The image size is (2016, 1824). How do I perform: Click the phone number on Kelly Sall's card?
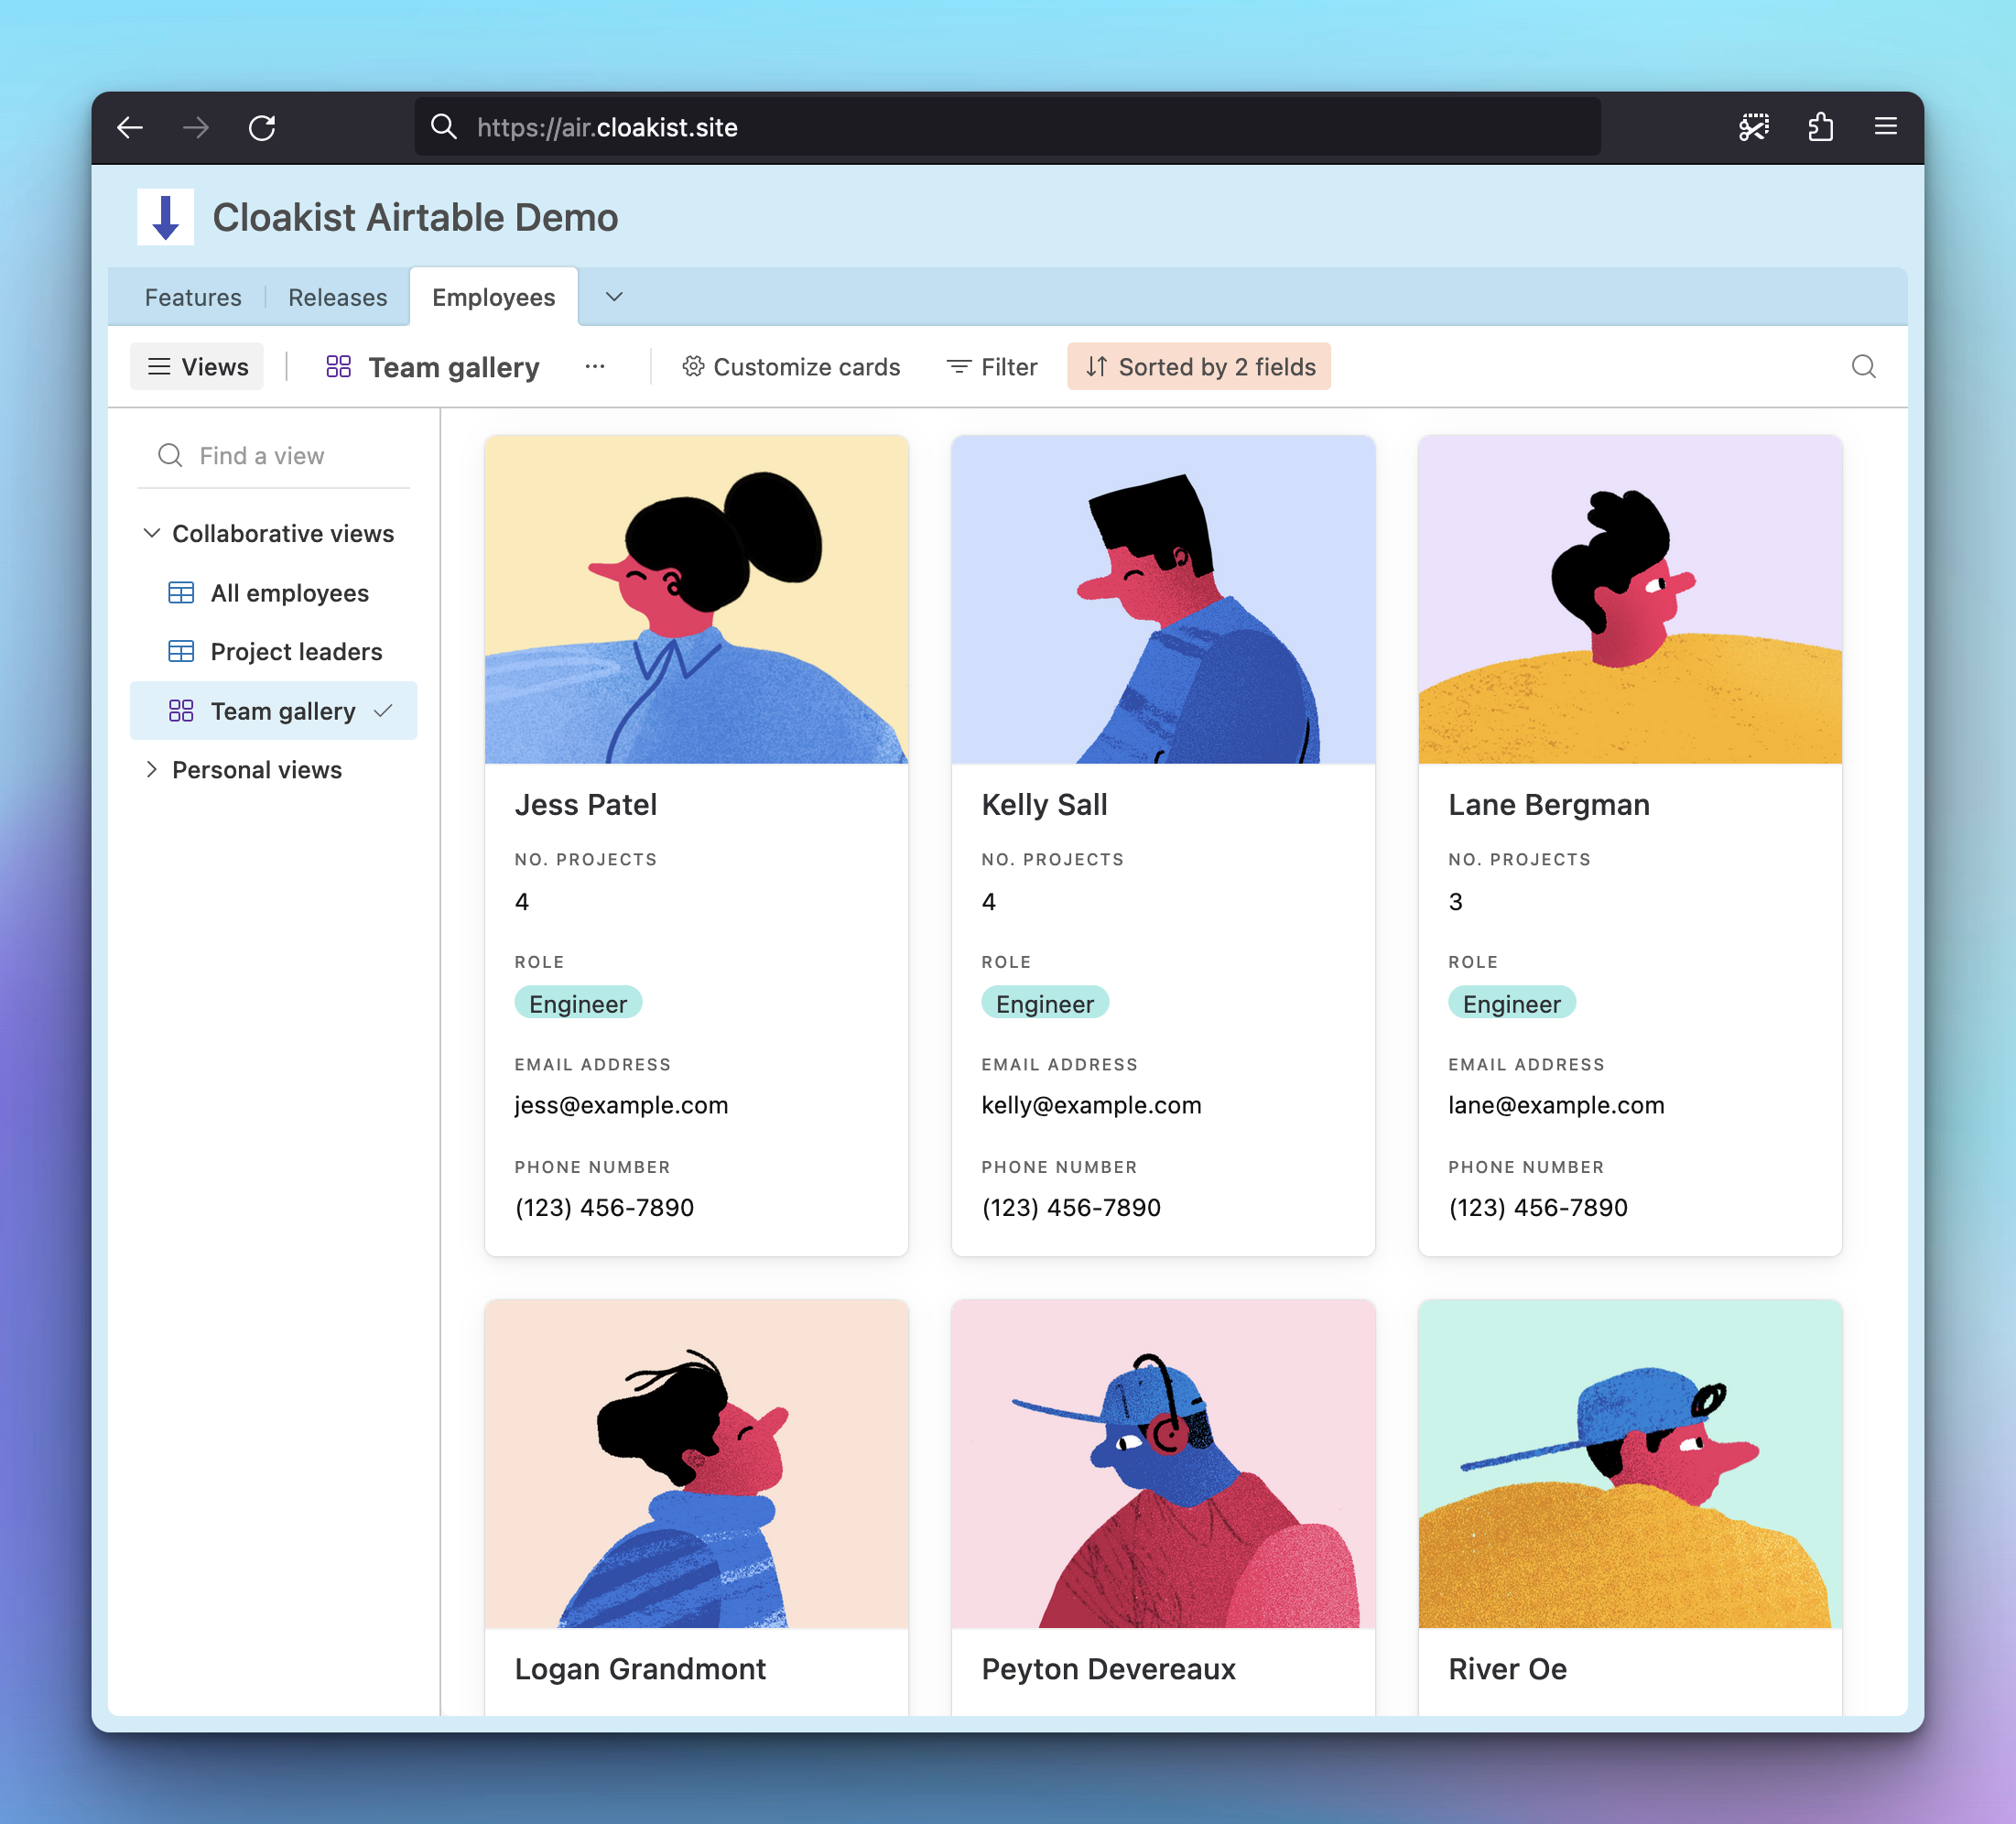1071,1208
